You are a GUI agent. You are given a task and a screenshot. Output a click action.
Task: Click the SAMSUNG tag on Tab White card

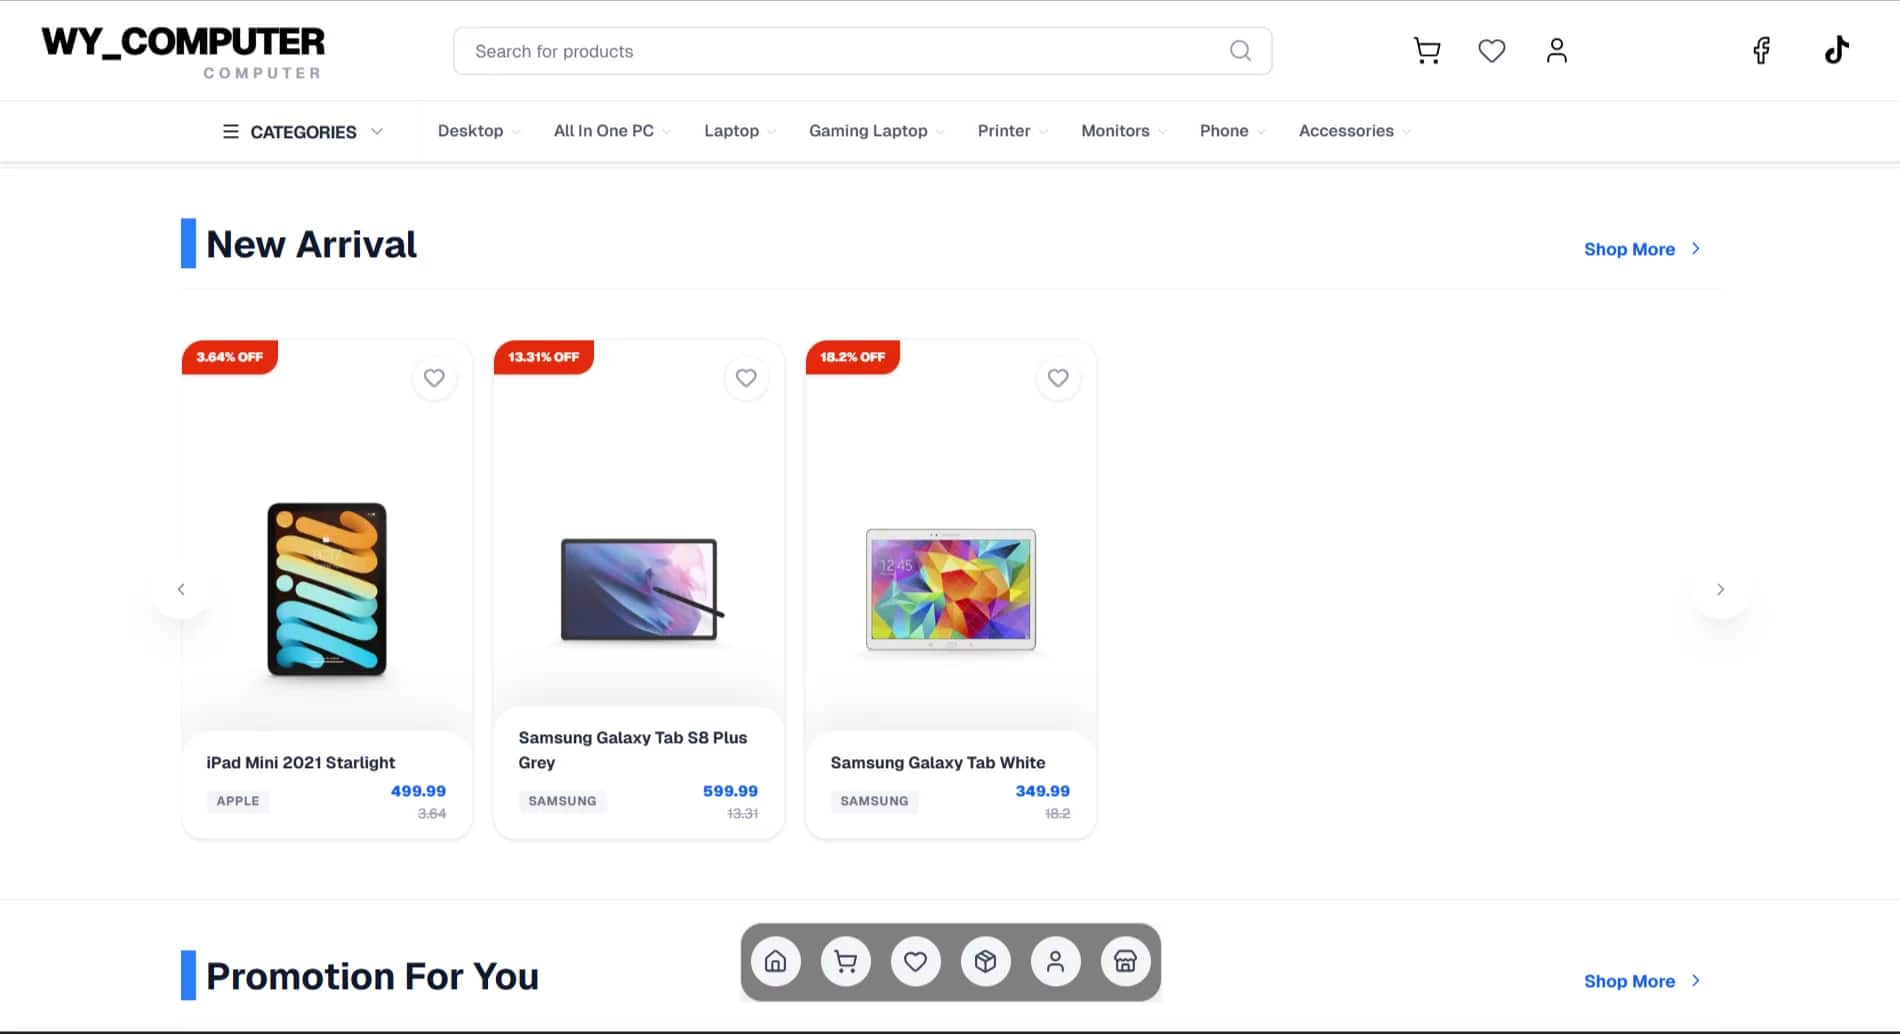(x=874, y=801)
